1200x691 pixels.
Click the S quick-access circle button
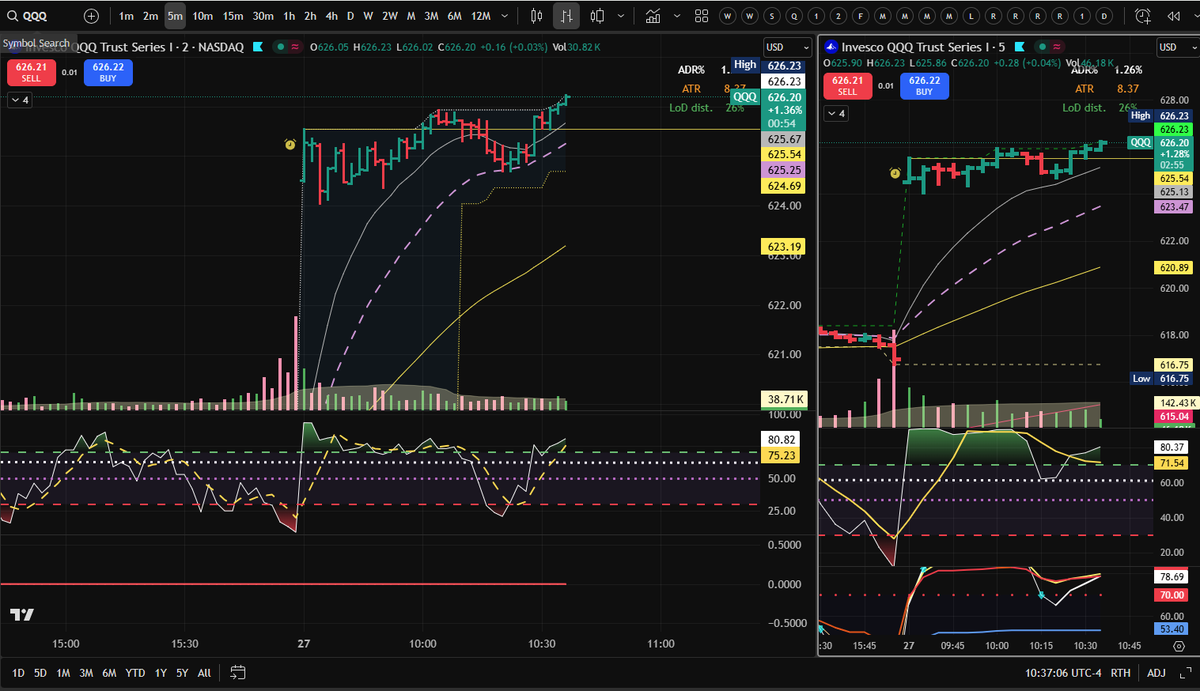(773, 16)
